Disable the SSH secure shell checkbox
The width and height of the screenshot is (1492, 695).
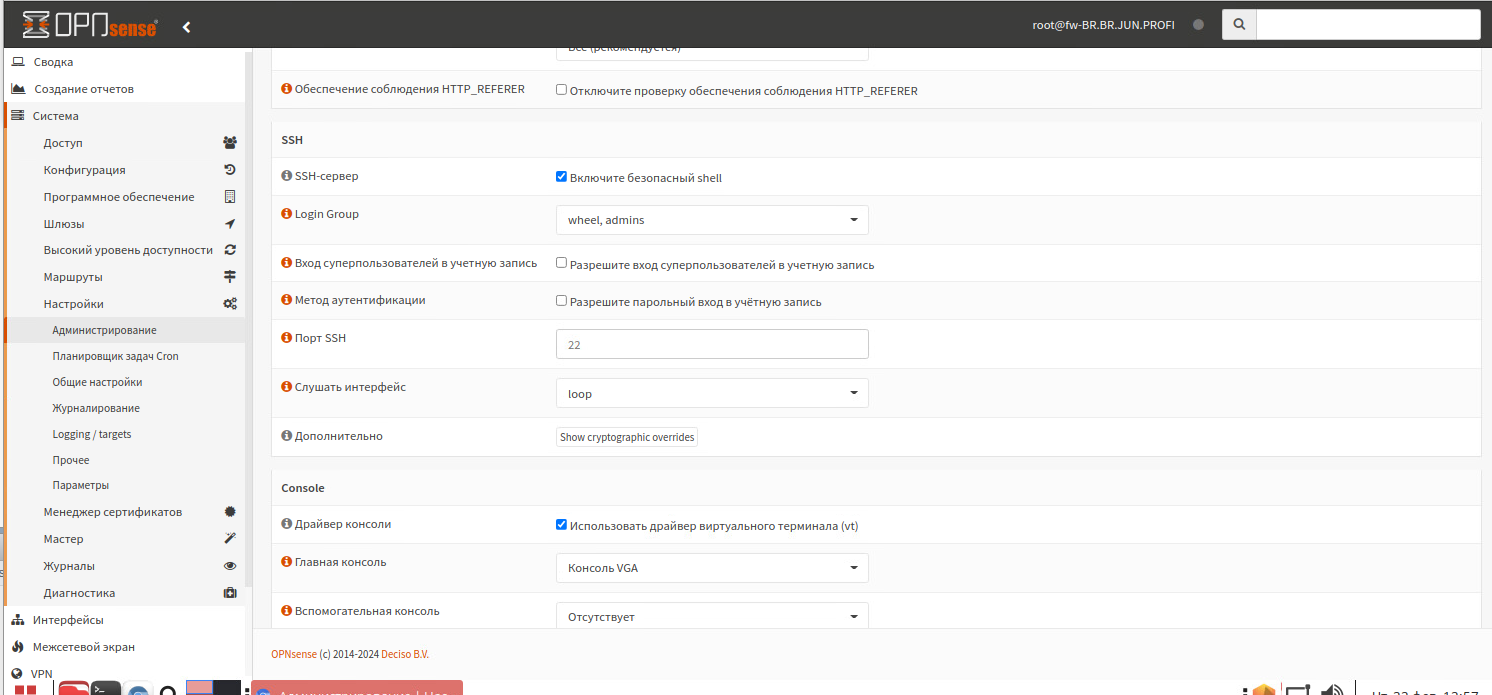[x=561, y=177]
